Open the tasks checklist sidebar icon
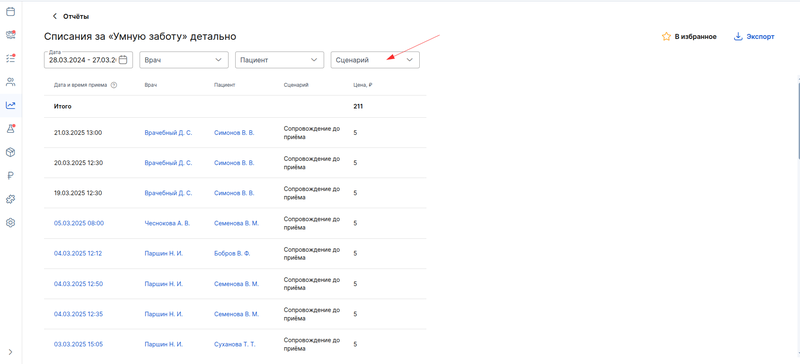 [x=10, y=58]
